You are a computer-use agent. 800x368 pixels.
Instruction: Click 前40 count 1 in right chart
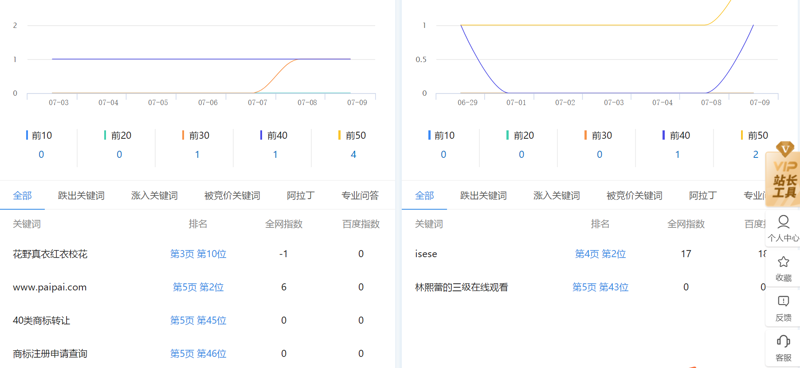678,155
